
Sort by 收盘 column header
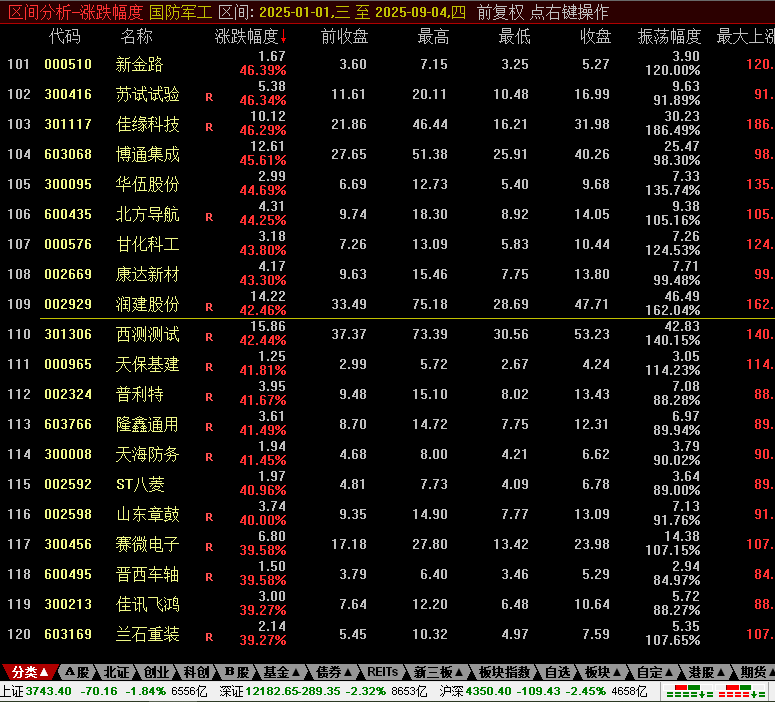point(595,36)
